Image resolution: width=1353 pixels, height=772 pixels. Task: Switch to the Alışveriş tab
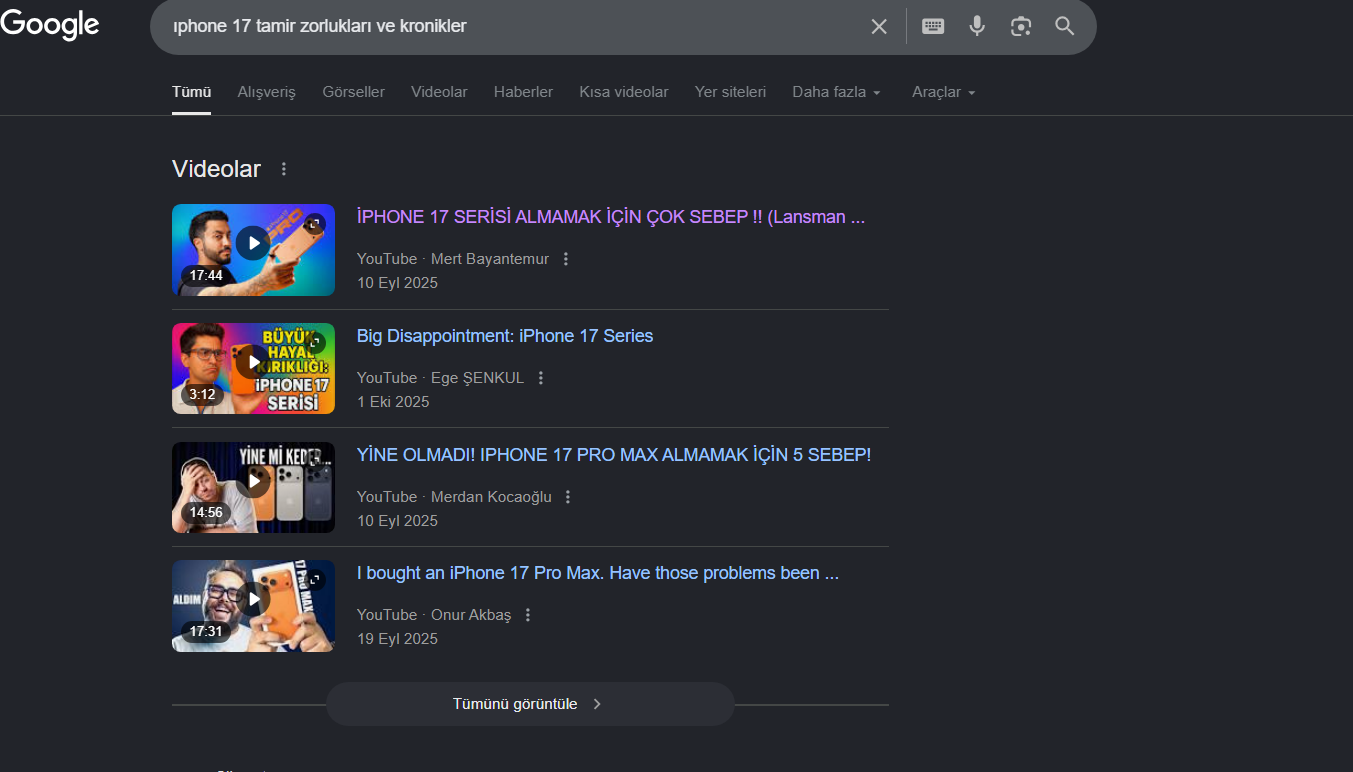pyautogui.click(x=267, y=92)
